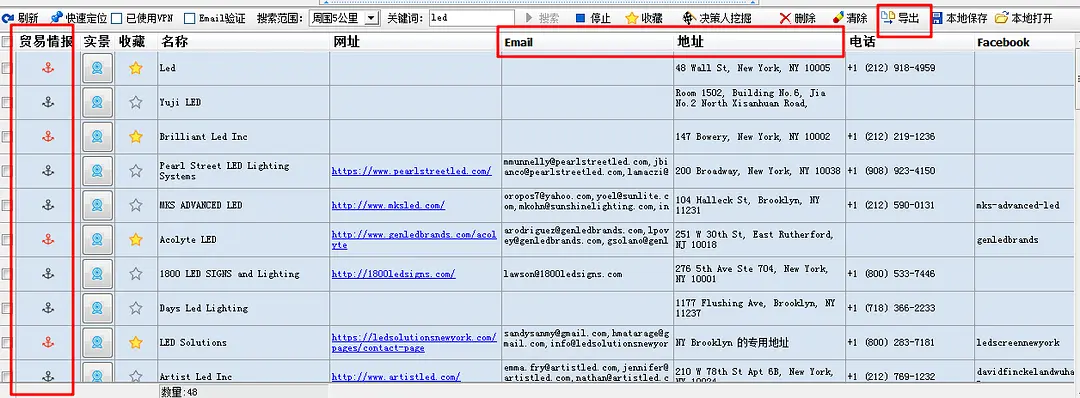The image size is (1080, 398).
Task: Unstar Acolyte LED favorite
Action: [136, 240]
